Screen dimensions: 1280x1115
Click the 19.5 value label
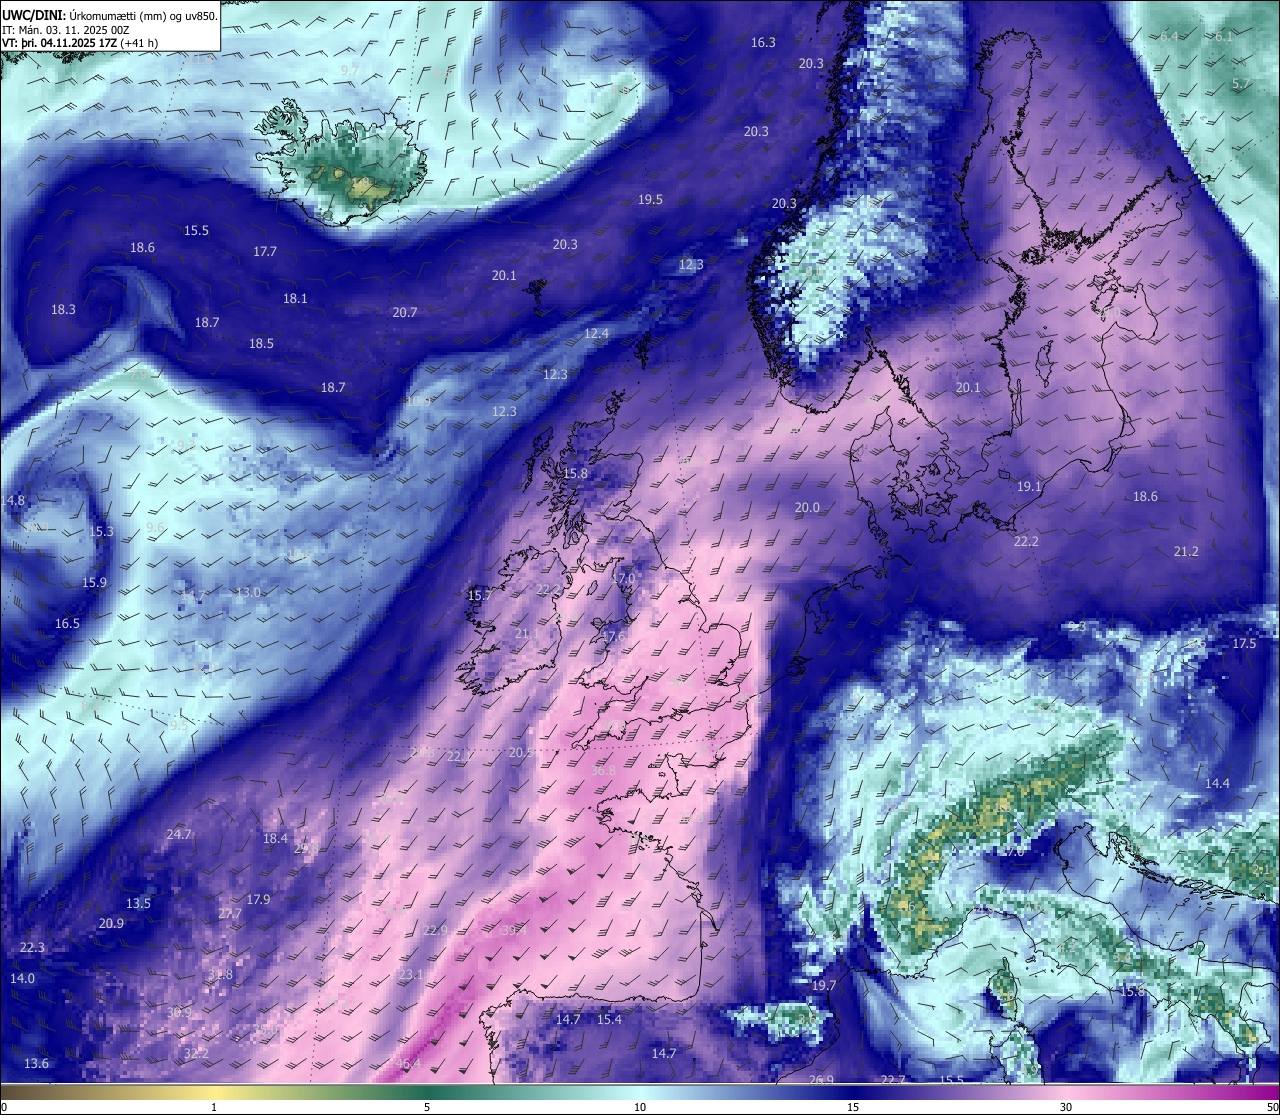(650, 200)
